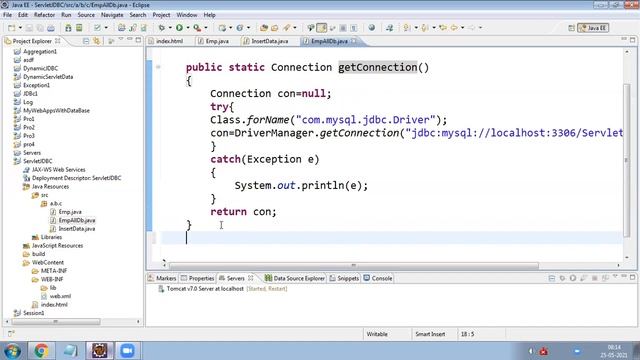The height and width of the screenshot is (360, 640).
Task: Switch to the InsertData.java editor tab
Action: tap(266, 41)
